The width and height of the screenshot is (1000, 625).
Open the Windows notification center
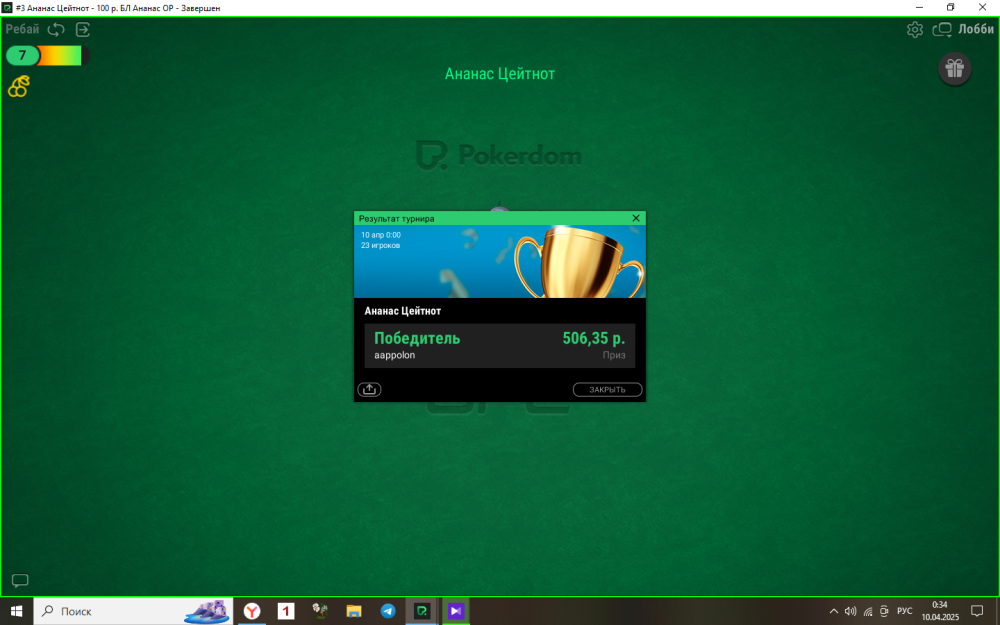point(977,611)
